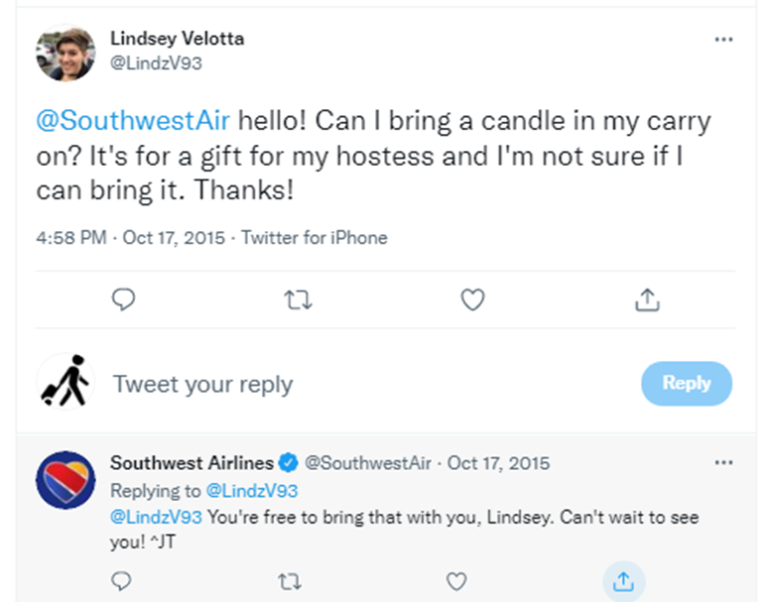Open Southwest Airlines heart logo avatar
Screen dimensions: 768x602
pyautogui.click(x=66, y=480)
